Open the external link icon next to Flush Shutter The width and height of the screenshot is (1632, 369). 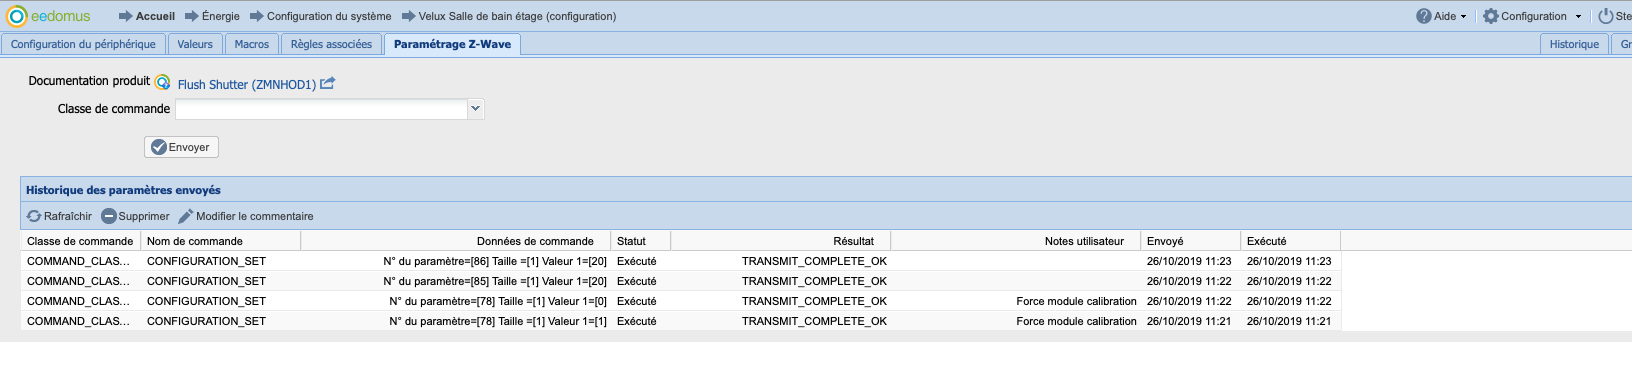click(327, 84)
